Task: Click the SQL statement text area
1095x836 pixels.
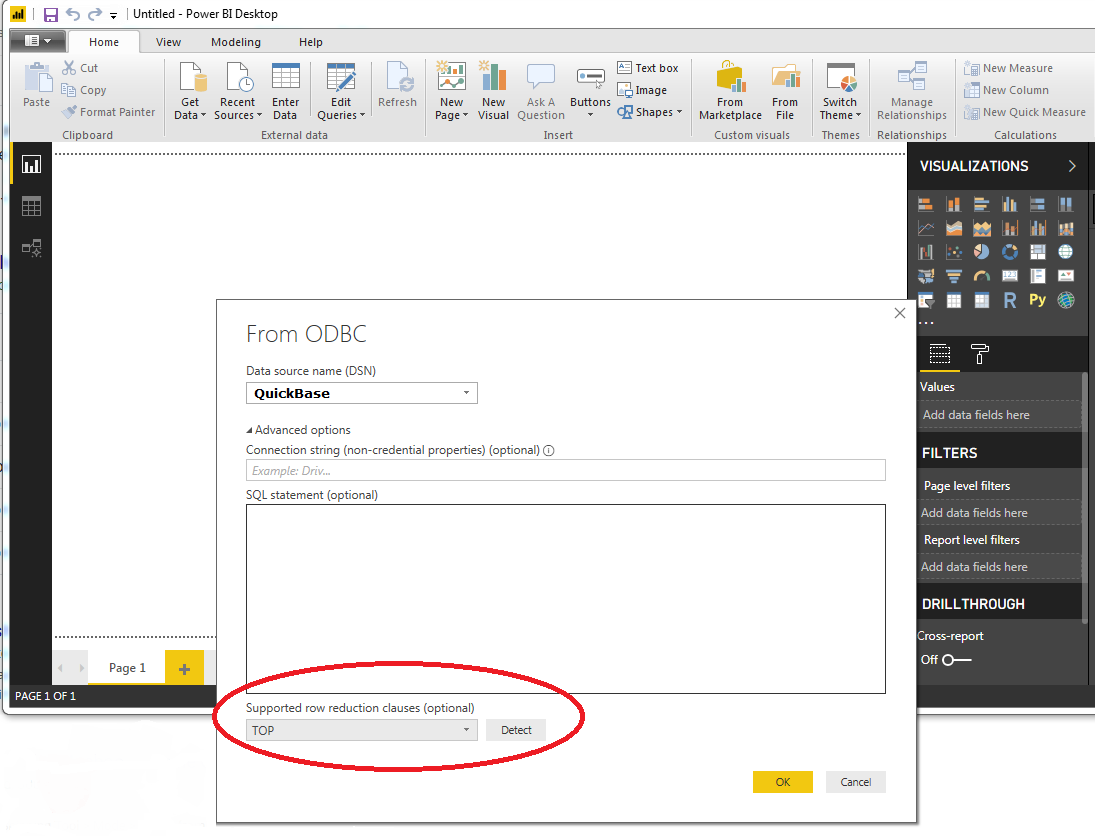Action: pyautogui.click(x=566, y=599)
